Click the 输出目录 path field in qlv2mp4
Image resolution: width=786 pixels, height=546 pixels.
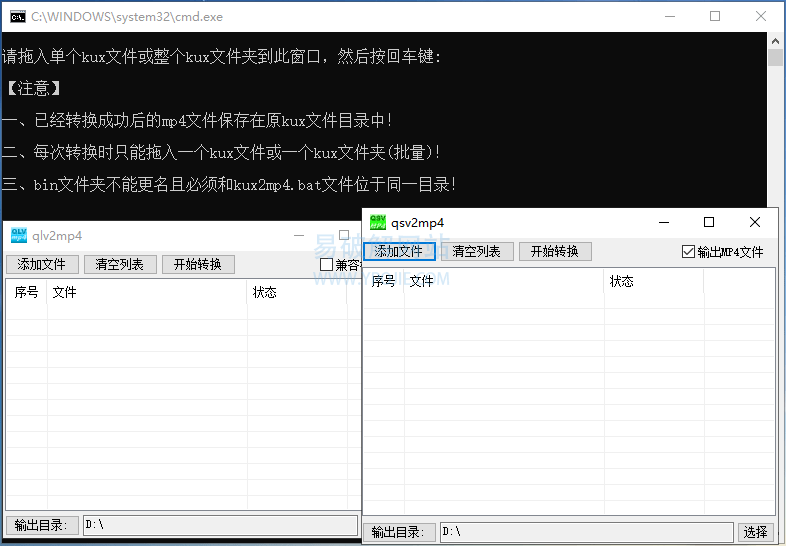220,524
